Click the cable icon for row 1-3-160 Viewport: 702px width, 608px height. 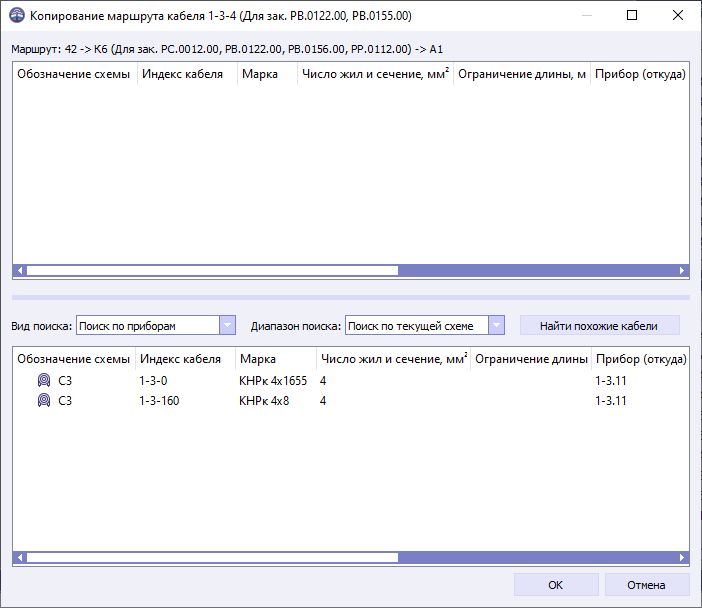pyautogui.click(x=44, y=401)
